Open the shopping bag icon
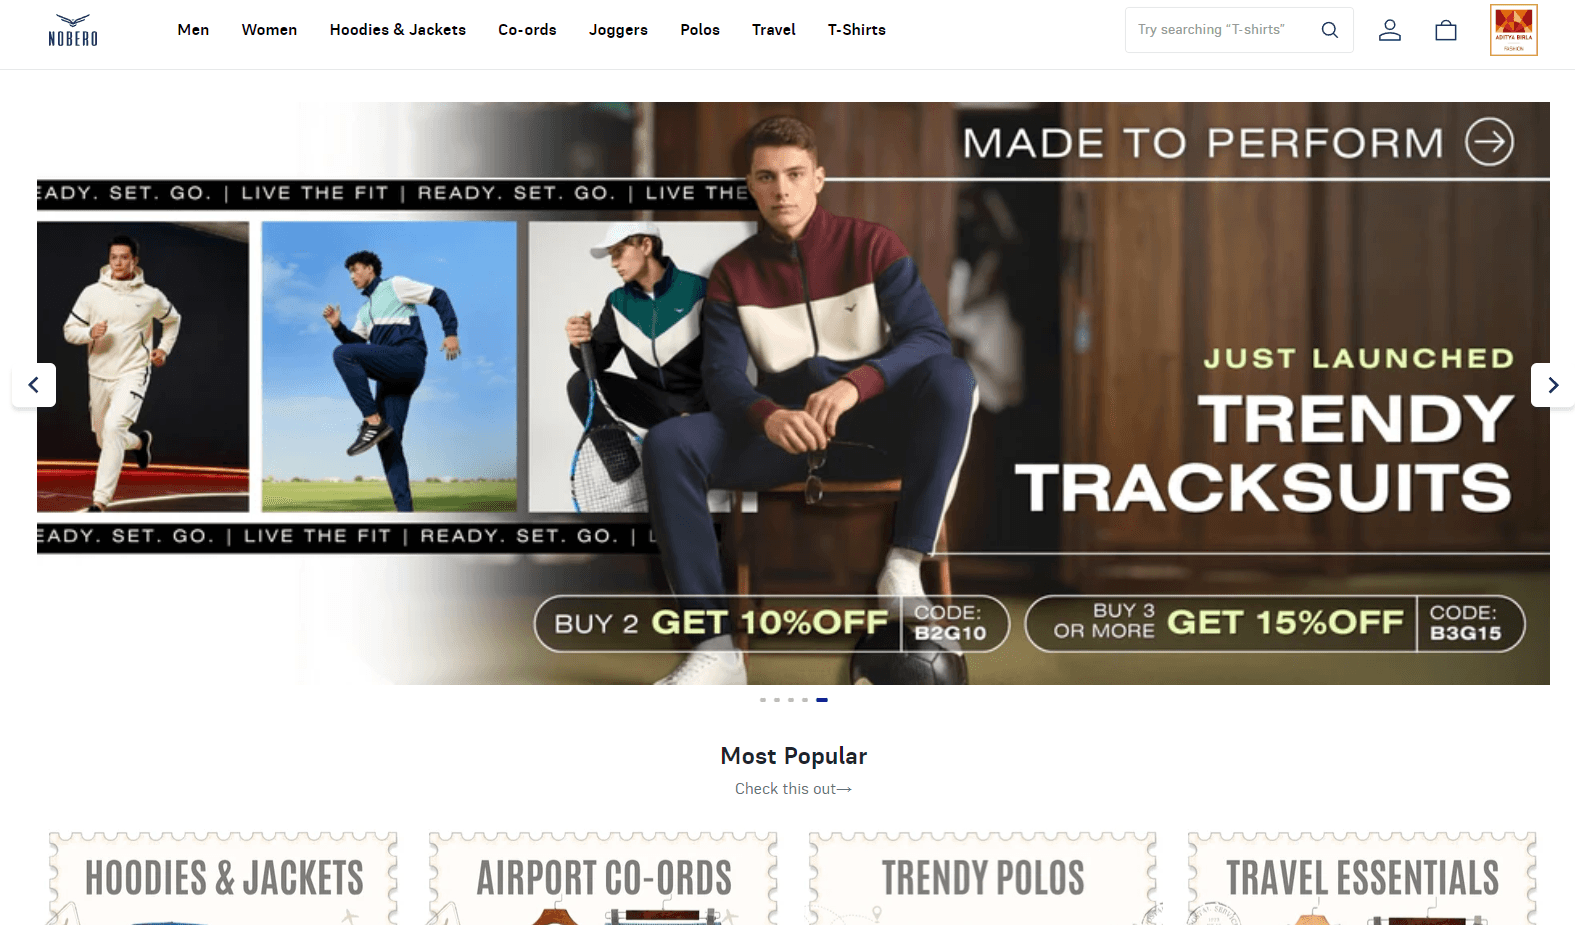The width and height of the screenshot is (1575, 925). click(x=1445, y=30)
